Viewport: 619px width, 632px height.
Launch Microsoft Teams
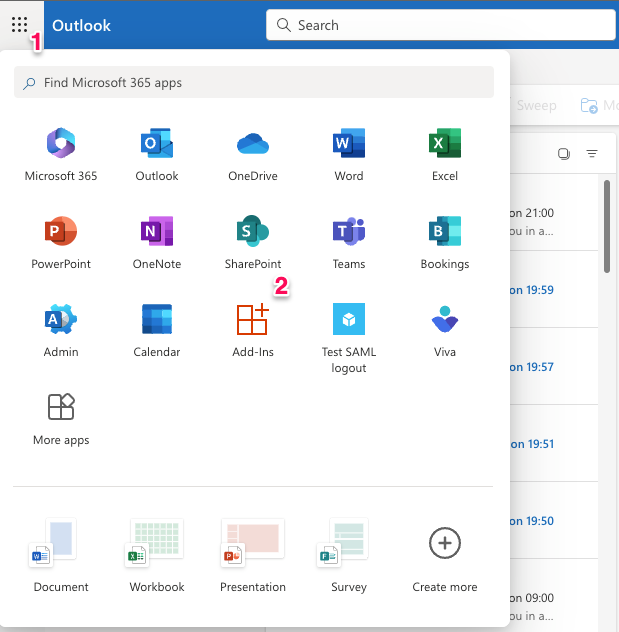click(x=349, y=243)
